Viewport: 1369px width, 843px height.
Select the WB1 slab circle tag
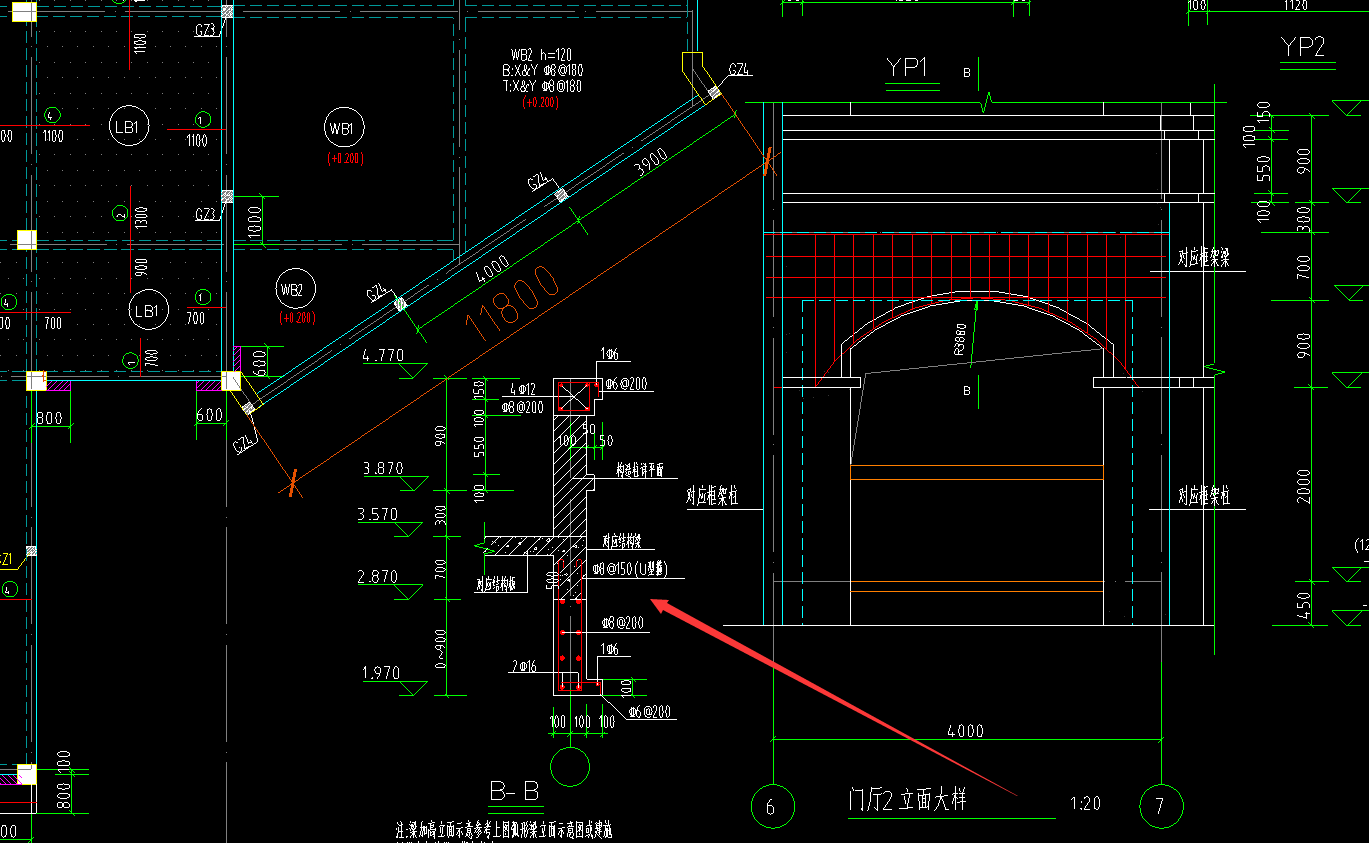tap(343, 128)
